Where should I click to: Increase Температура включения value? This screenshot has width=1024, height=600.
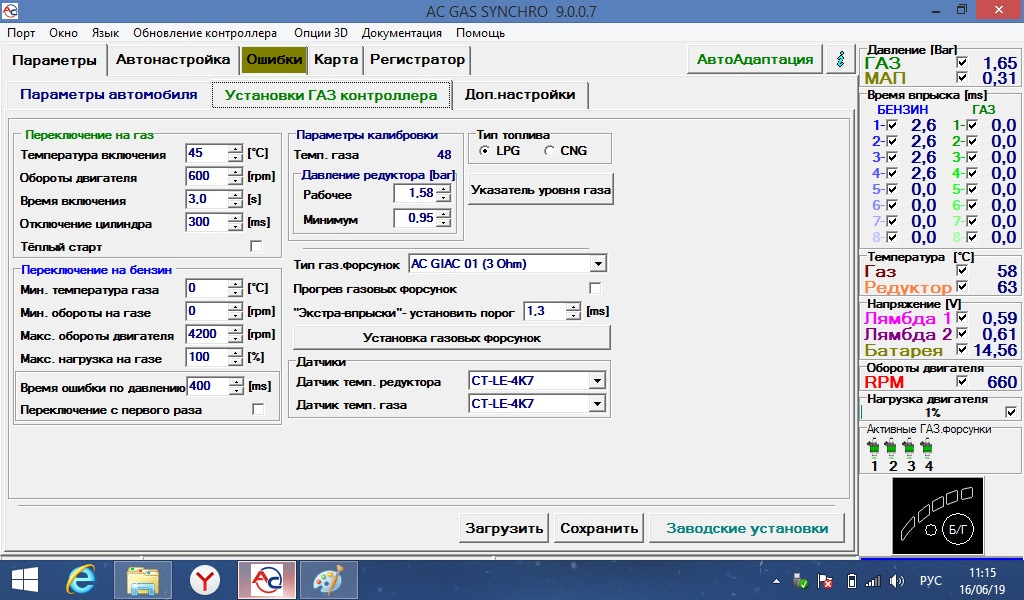click(x=235, y=150)
